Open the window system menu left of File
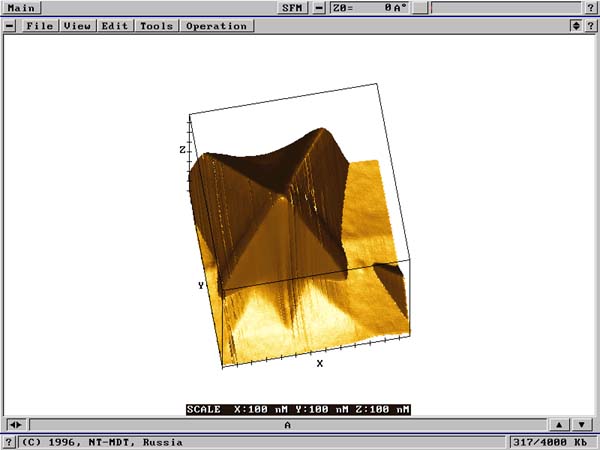Viewport: 600px width, 450px height. [x=10, y=26]
